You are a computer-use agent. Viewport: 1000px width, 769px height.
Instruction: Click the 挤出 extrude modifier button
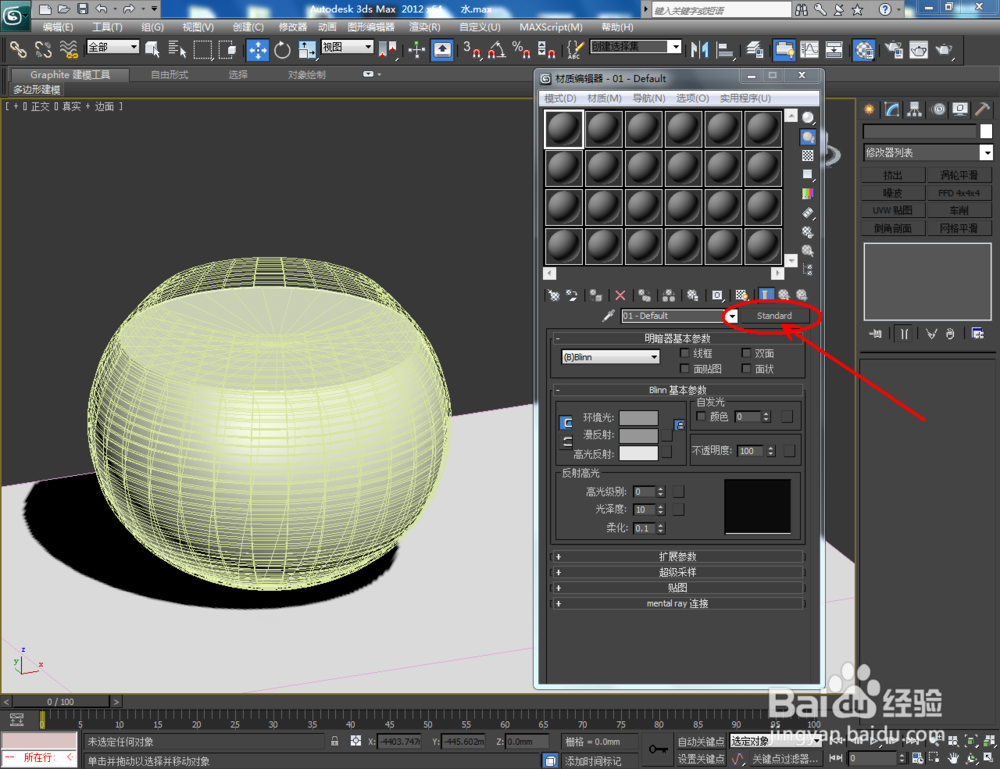point(893,175)
